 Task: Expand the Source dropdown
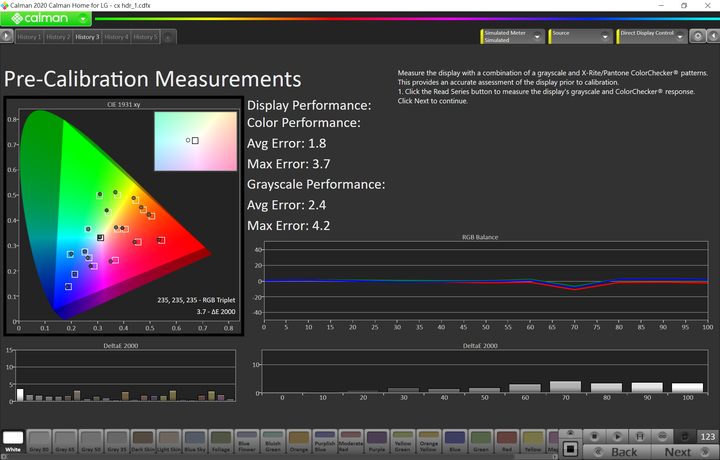click(x=605, y=37)
